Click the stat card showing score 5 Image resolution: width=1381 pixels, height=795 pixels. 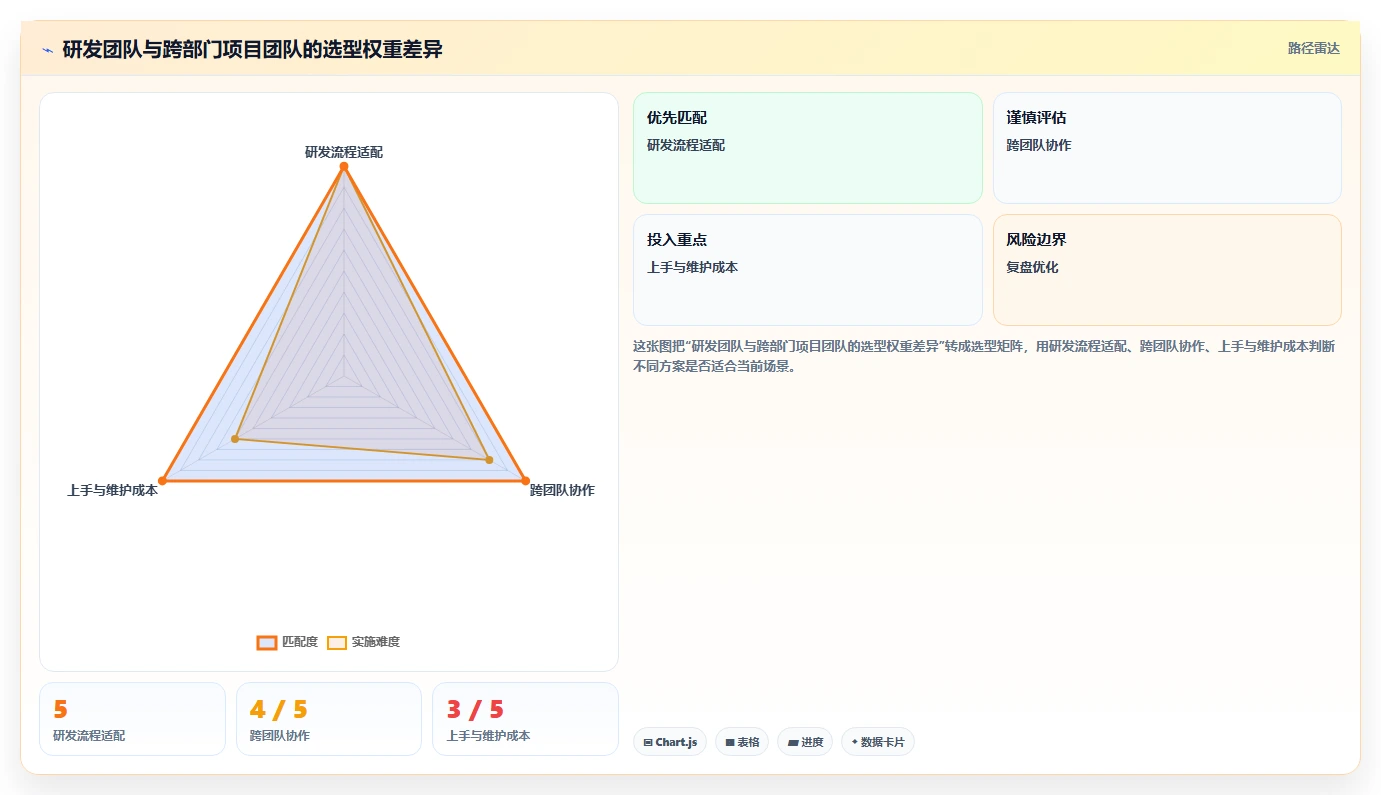[x=132, y=719]
